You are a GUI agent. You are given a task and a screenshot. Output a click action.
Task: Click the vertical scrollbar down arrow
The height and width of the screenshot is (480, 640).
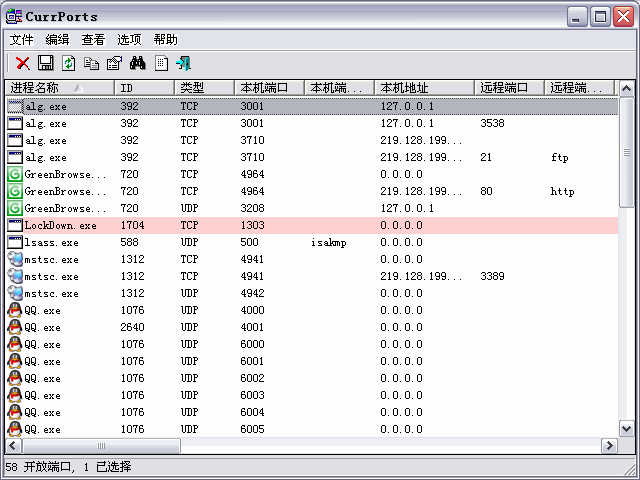click(627, 429)
